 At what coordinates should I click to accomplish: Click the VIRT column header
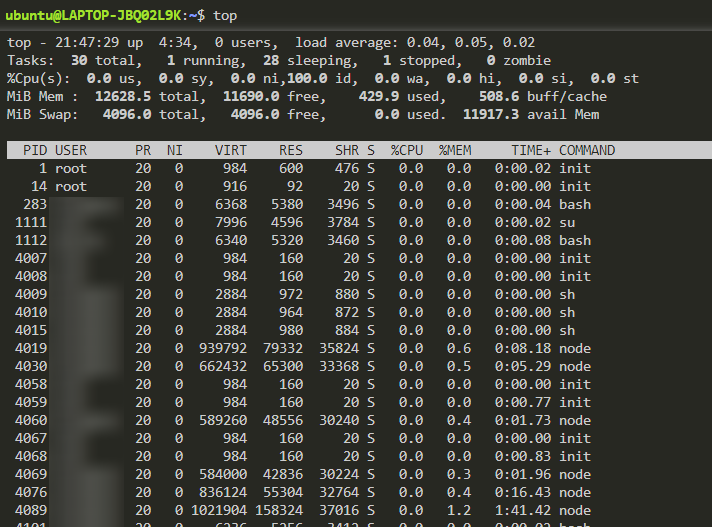[x=230, y=150]
